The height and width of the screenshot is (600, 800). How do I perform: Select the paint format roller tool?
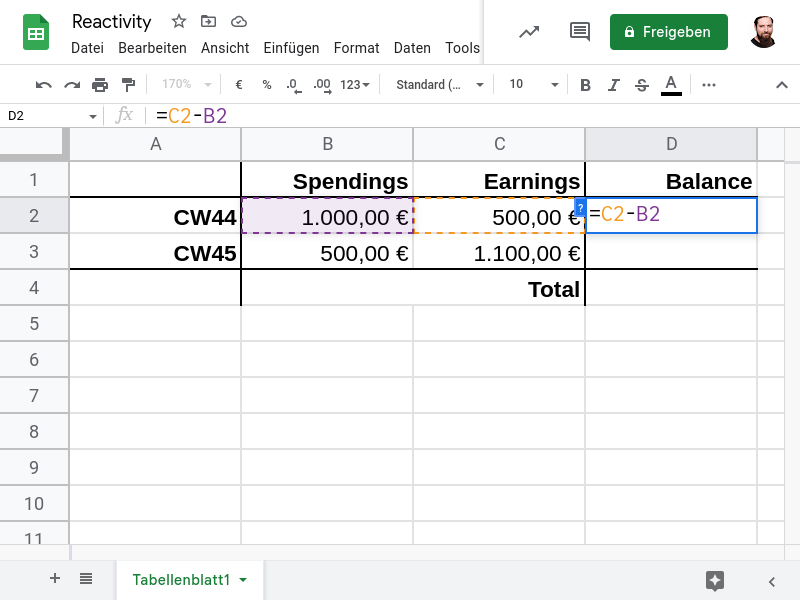(127, 85)
